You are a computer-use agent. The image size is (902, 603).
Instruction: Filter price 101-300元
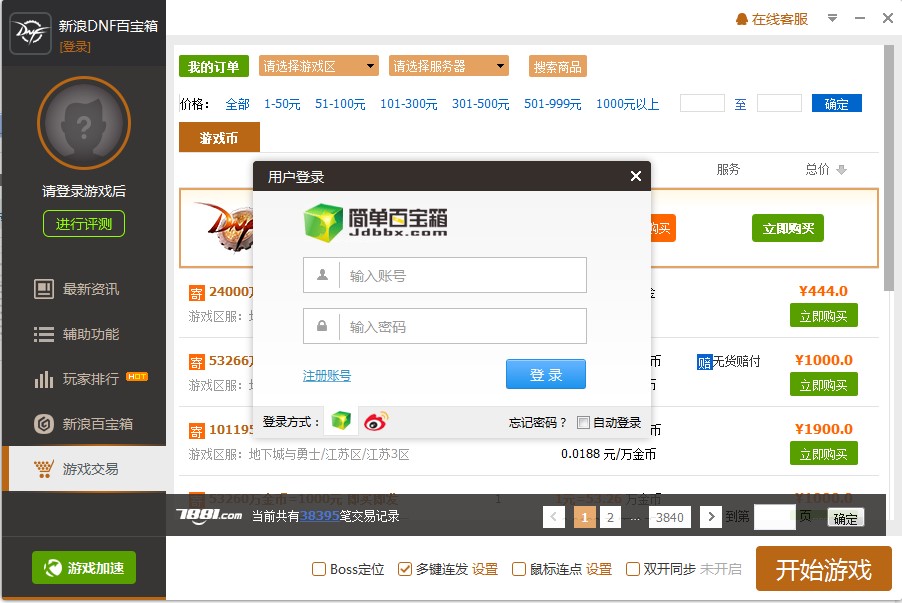pyautogui.click(x=408, y=104)
